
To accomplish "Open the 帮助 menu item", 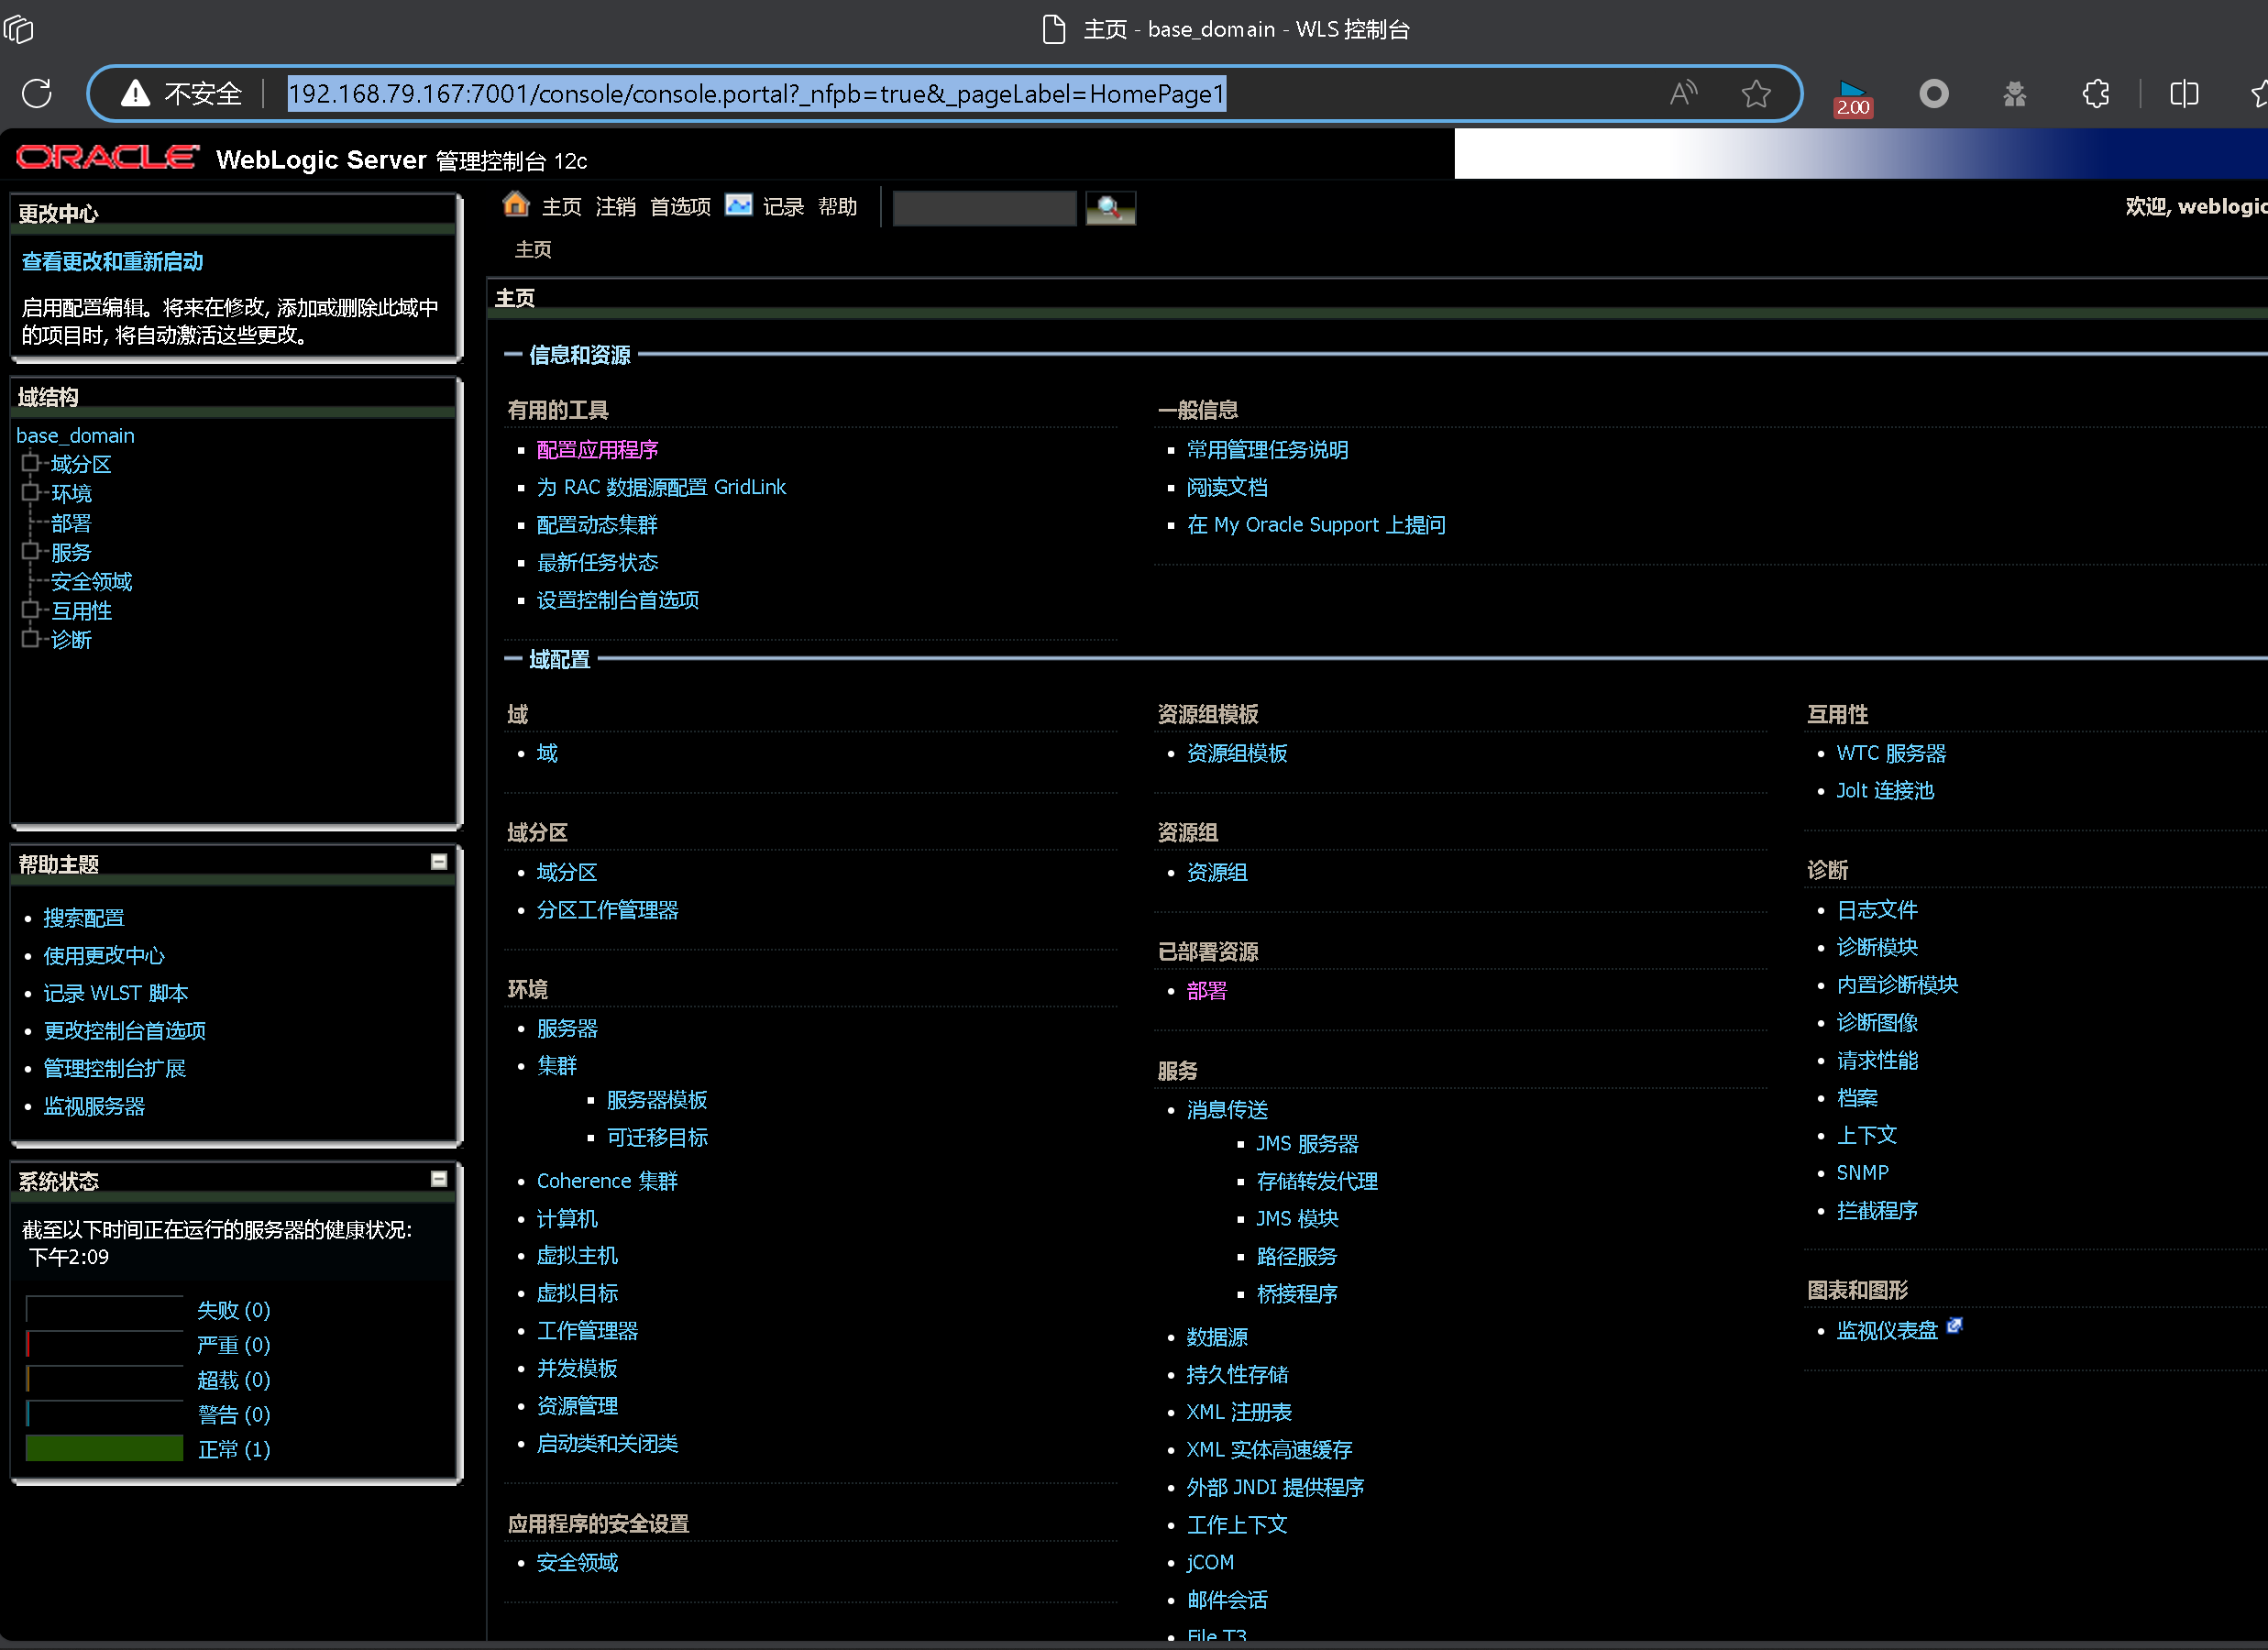I will 837,207.
